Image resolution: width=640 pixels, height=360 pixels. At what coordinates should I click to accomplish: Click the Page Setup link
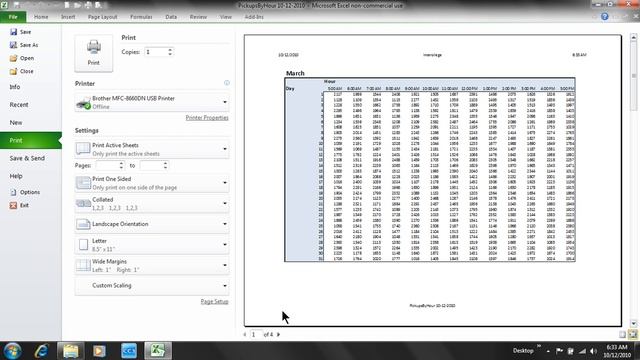(x=214, y=301)
